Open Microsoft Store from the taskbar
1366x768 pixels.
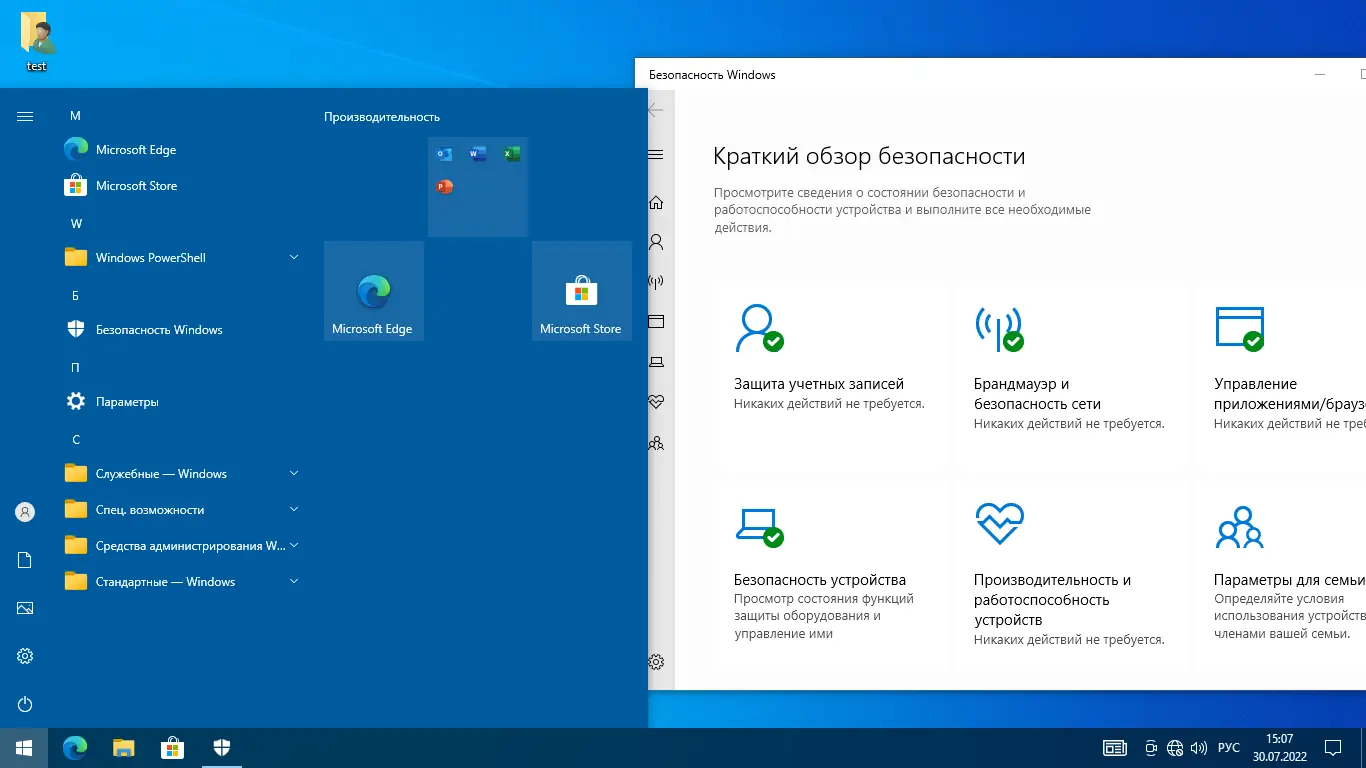click(x=172, y=747)
